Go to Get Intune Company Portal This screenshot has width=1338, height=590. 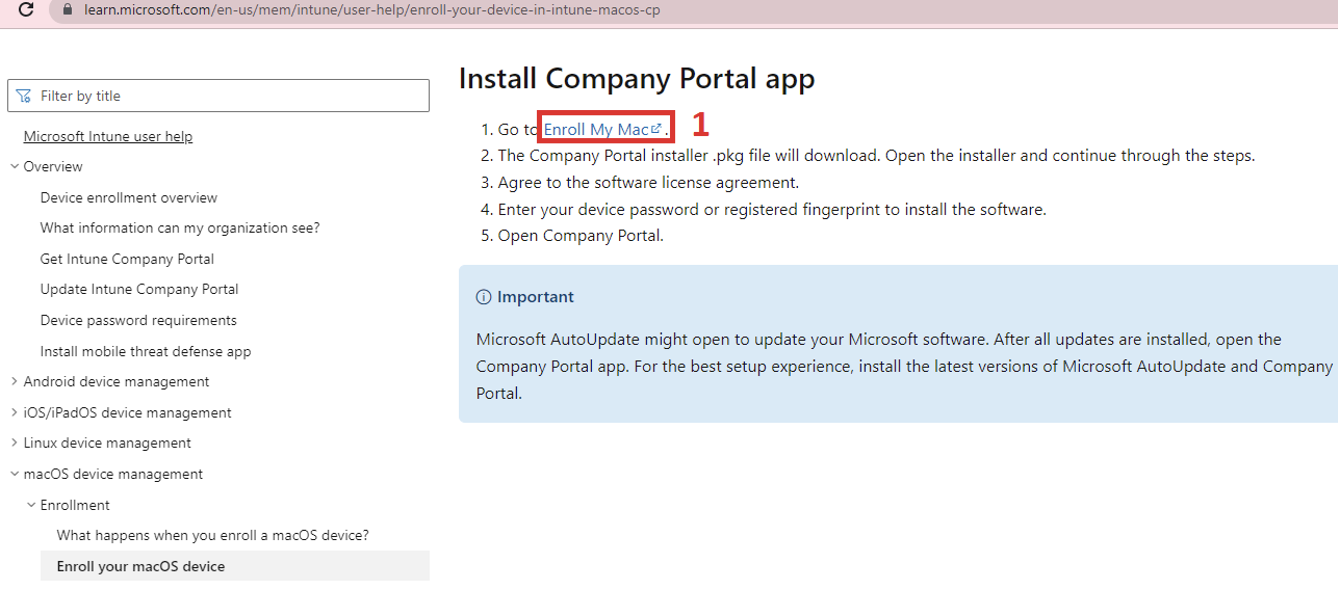127,259
